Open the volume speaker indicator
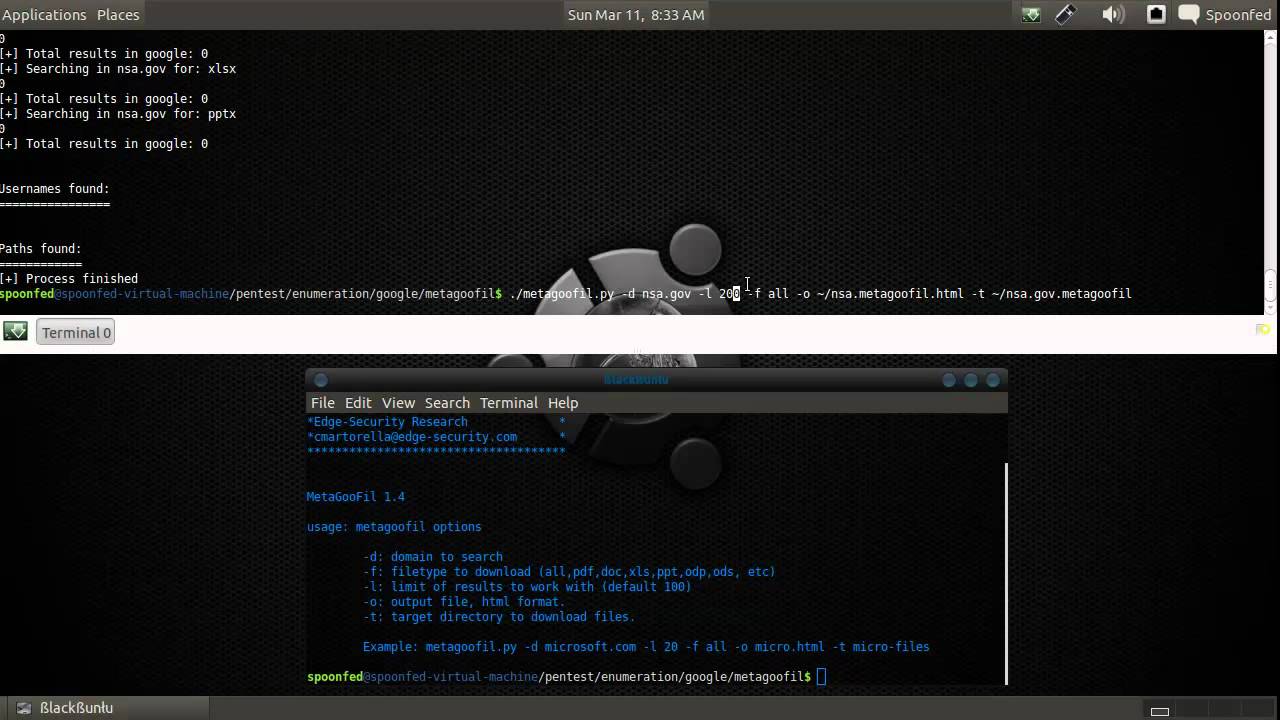Viewport: 1280px width, 720px height. [1113, 15]
